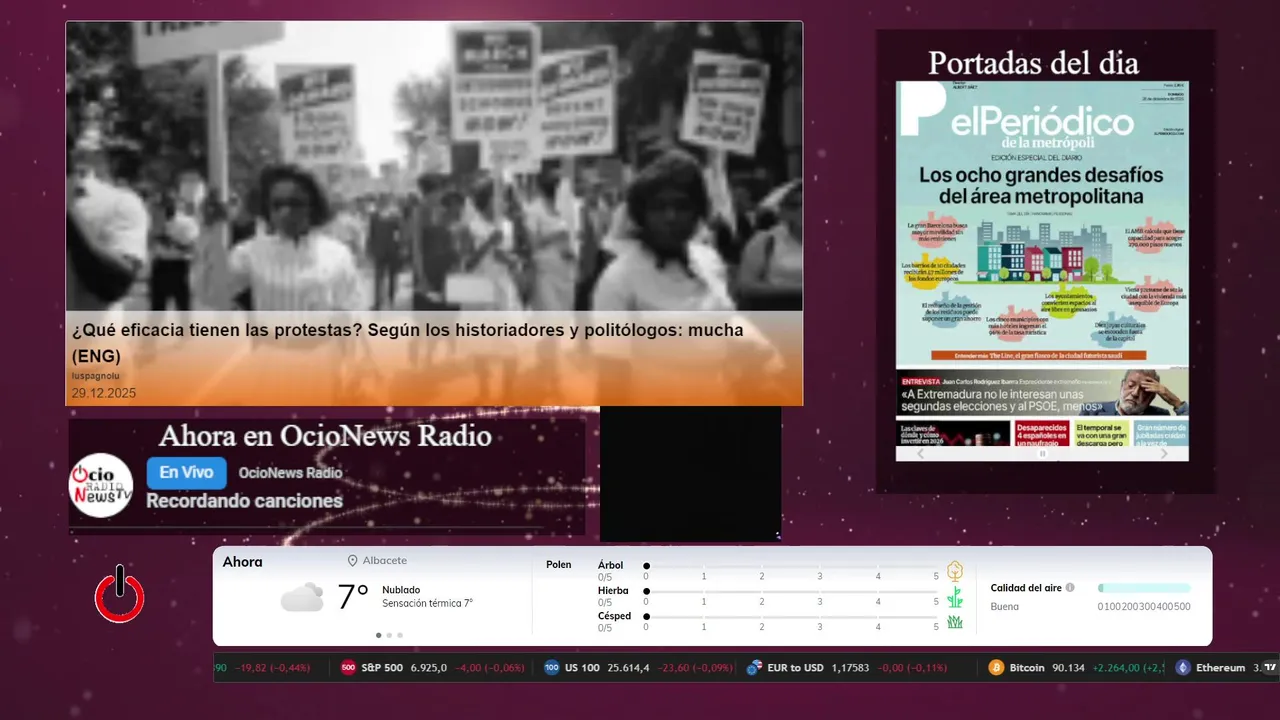Open the EUR to USD quote
The image size is (1280, 720).
(x=847, y=668)
